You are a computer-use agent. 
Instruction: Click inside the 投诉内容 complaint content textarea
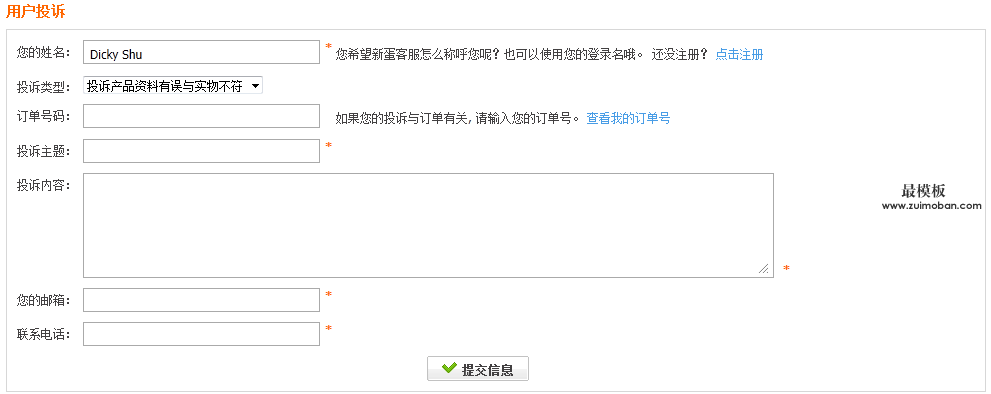click(429, 226)
